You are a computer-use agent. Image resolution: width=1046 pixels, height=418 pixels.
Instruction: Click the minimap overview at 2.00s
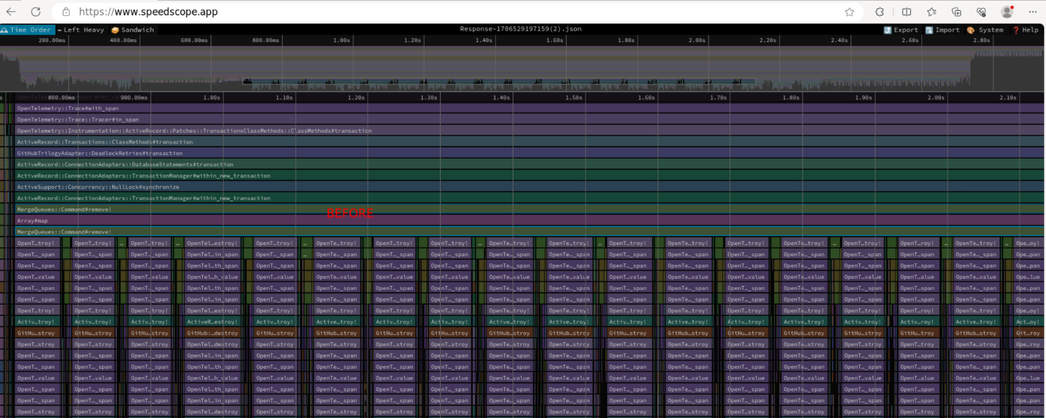pyautogui.click(x=697, y=70)
